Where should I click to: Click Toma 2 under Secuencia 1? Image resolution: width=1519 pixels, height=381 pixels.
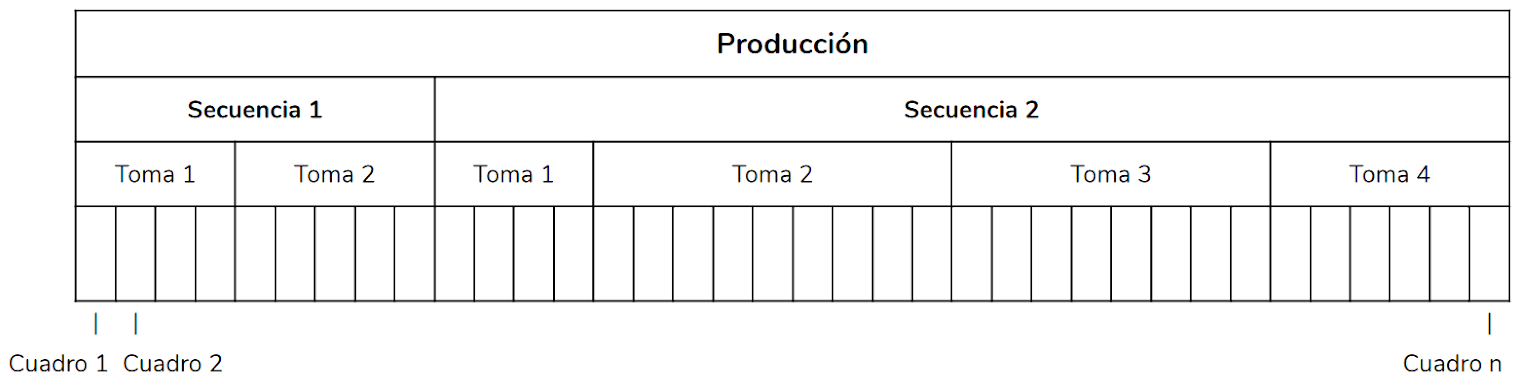coord(335,174)
